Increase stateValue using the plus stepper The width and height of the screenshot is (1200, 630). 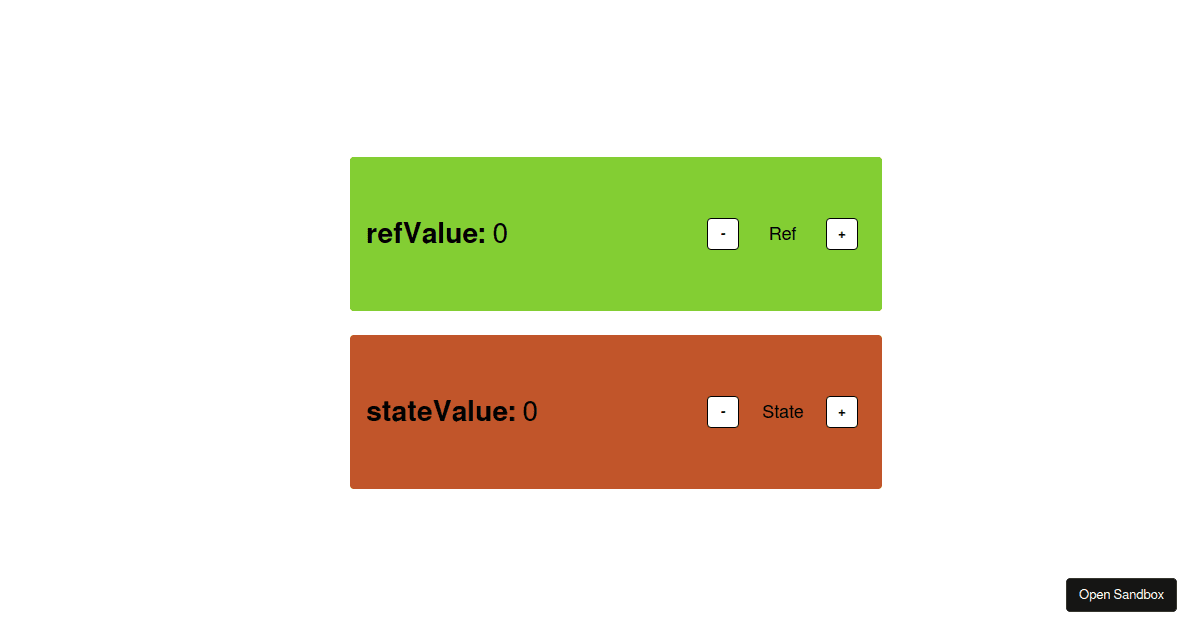(x=841, y=411)
